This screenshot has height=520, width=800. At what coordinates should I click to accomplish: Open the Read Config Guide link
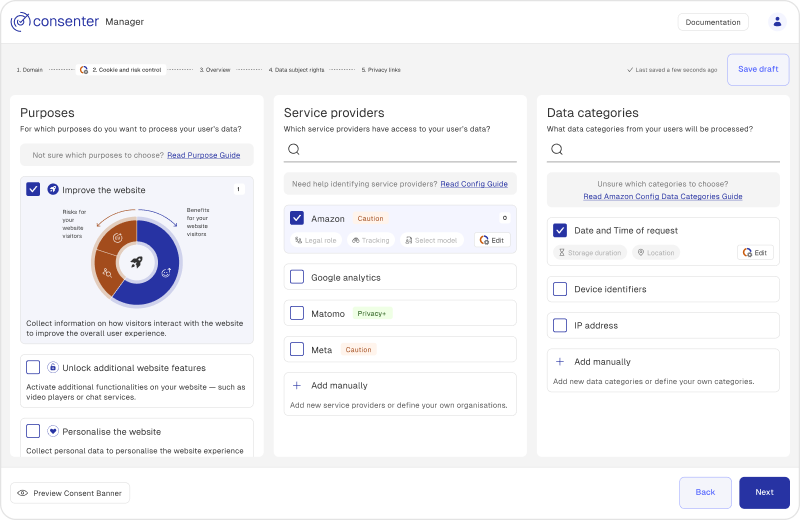474,184
